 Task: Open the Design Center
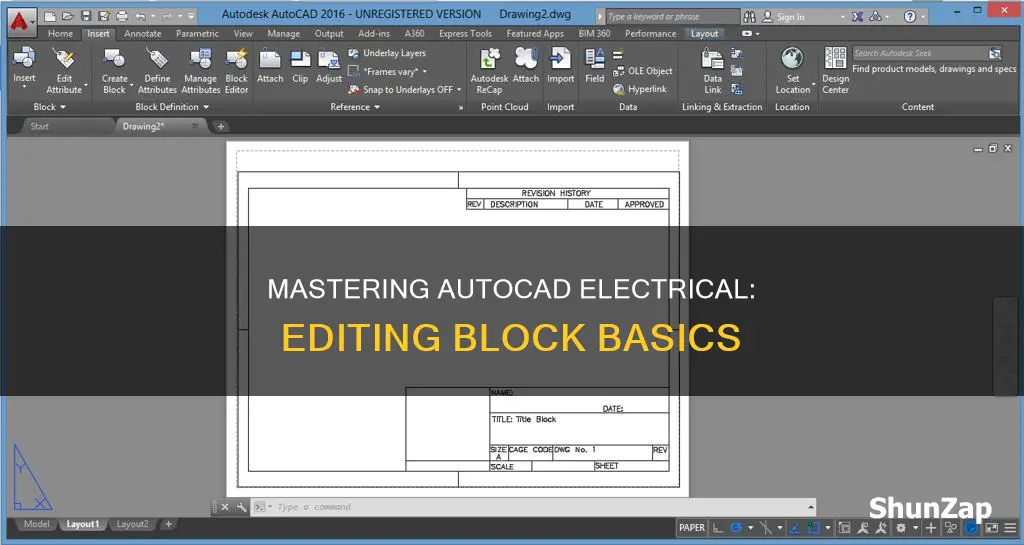[835, 70]
